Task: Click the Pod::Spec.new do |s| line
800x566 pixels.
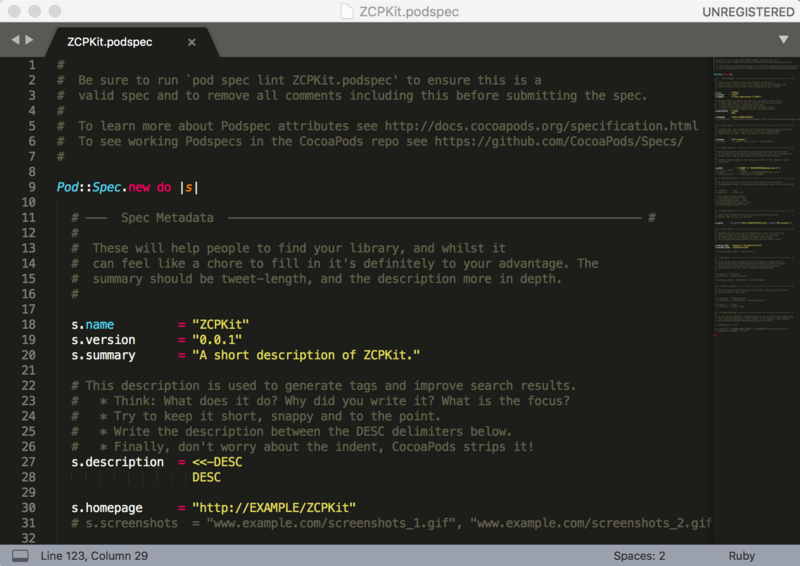Action: (x=127, y=187)
